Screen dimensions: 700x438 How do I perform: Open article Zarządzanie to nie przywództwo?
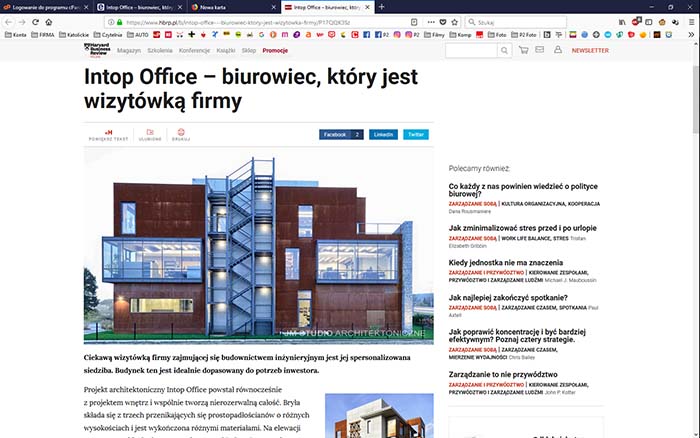(x=503, y=375)
